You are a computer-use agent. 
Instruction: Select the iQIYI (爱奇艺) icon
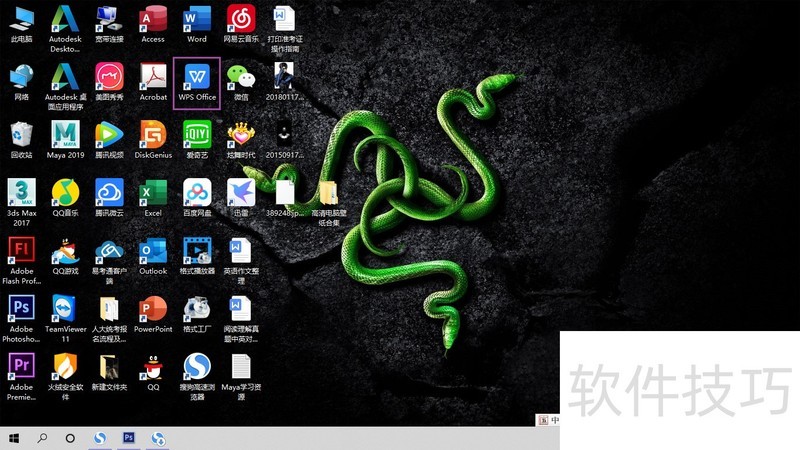197,140
